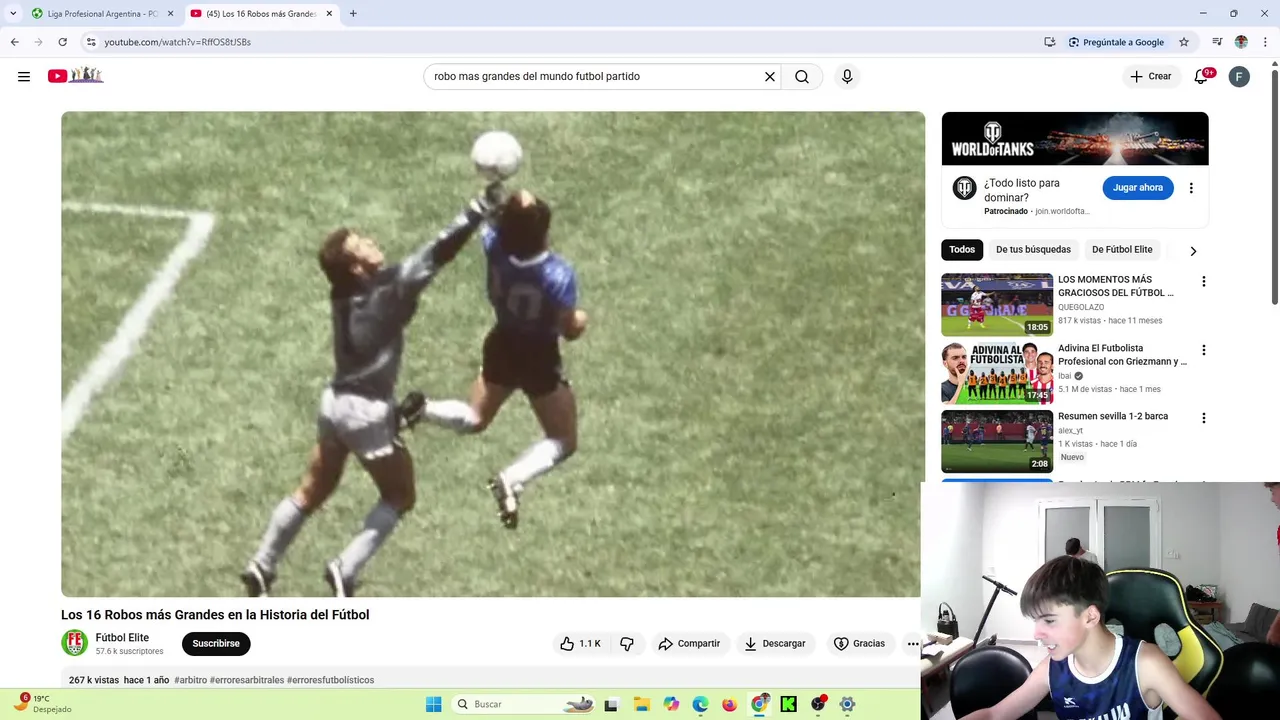Open YouTube notifications bell
Screen dimensions: 1280x720
(x=1202, y=76)
